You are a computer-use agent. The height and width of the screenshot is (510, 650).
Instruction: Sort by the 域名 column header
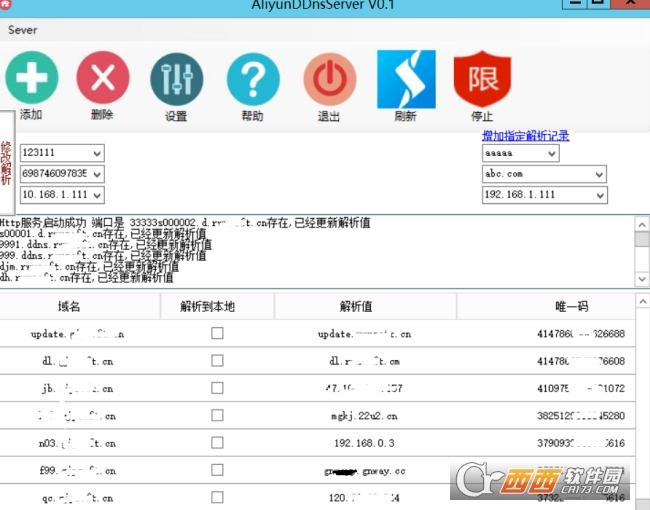click(x=79, y=306)
